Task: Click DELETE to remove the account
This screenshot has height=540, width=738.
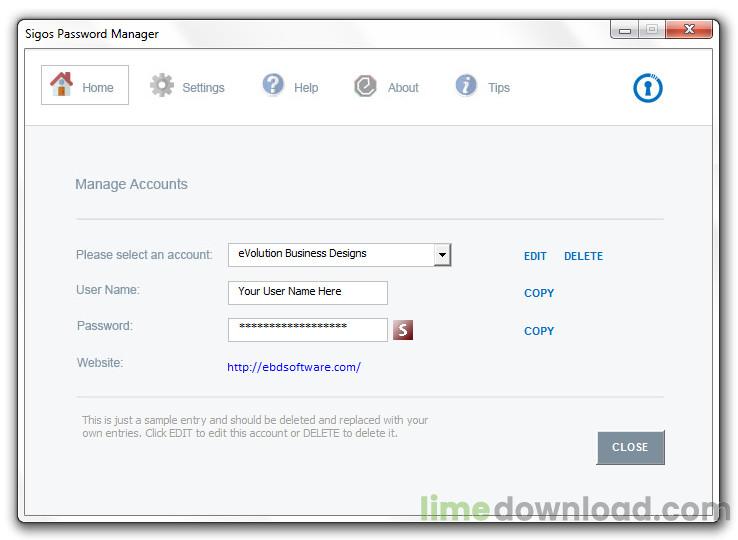Action: (583, 256)
